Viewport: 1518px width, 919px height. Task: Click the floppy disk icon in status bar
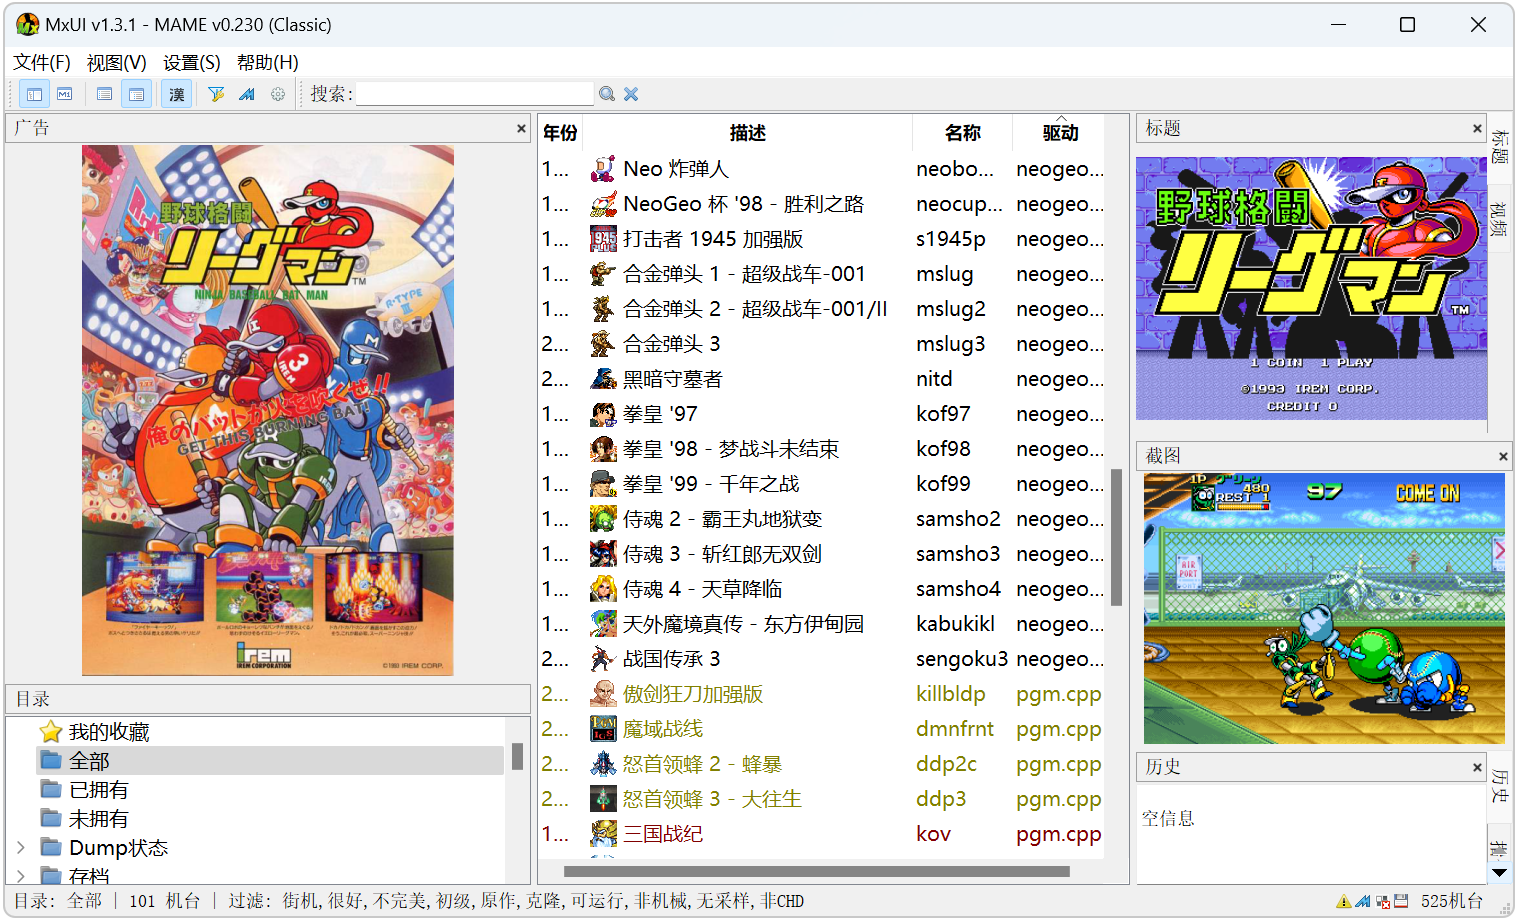(1401, 902)
